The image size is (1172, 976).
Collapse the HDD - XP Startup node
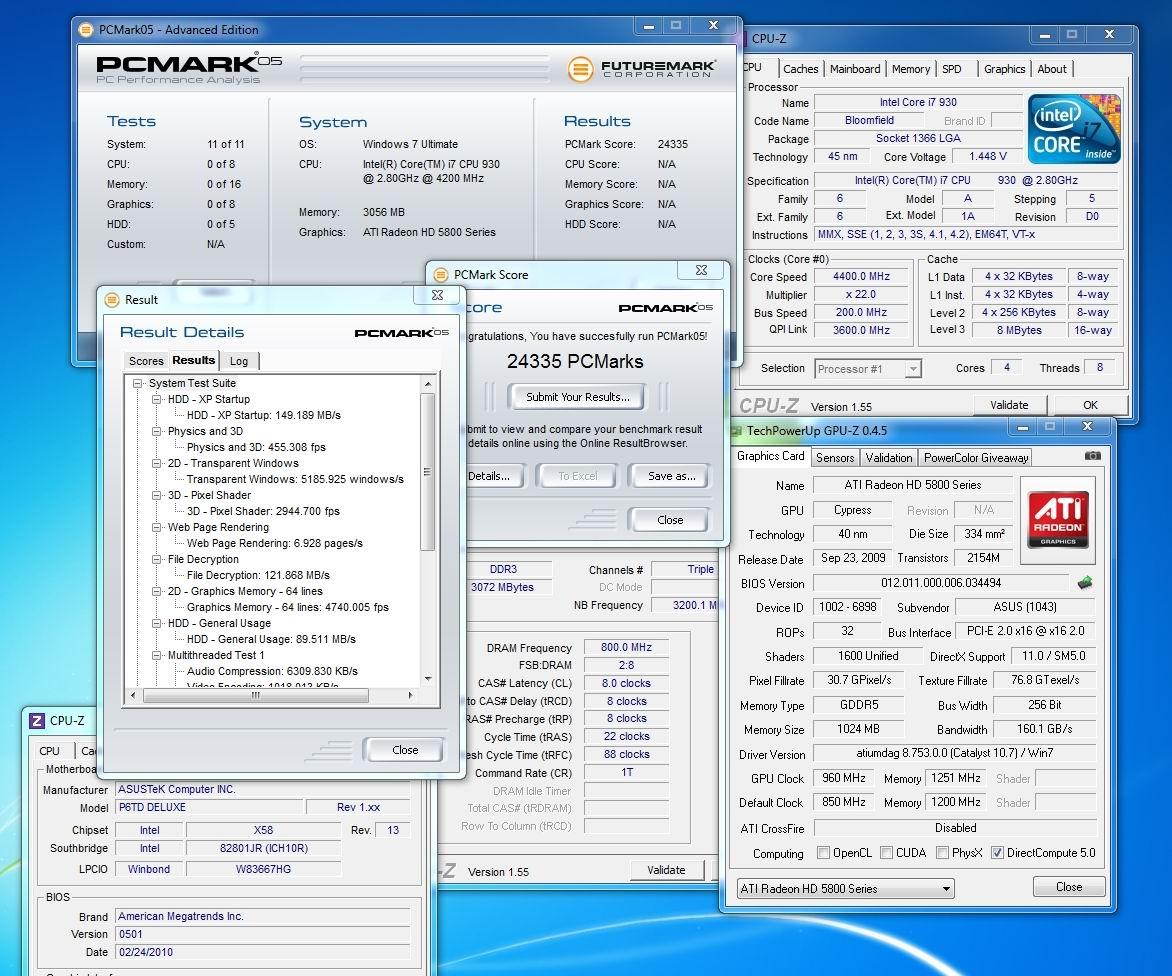pos(156,399)
